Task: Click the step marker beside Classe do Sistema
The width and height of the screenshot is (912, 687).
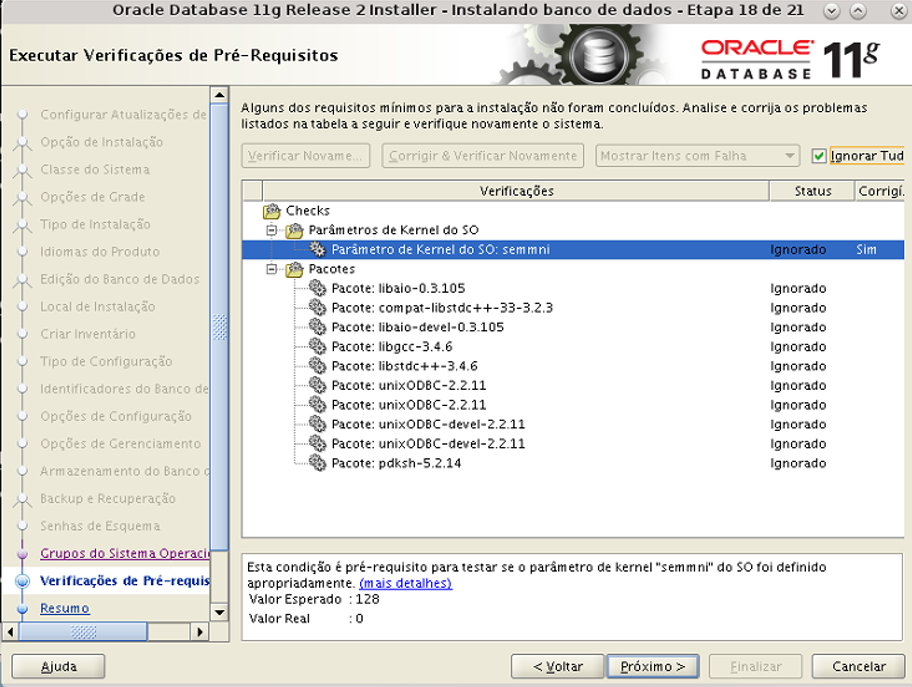Action: tap(23, 170)
